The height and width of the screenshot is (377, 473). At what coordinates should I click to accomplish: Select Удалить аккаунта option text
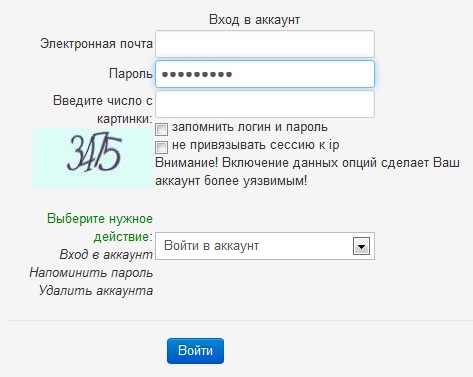pyautogui.click(x=96, y=291)
